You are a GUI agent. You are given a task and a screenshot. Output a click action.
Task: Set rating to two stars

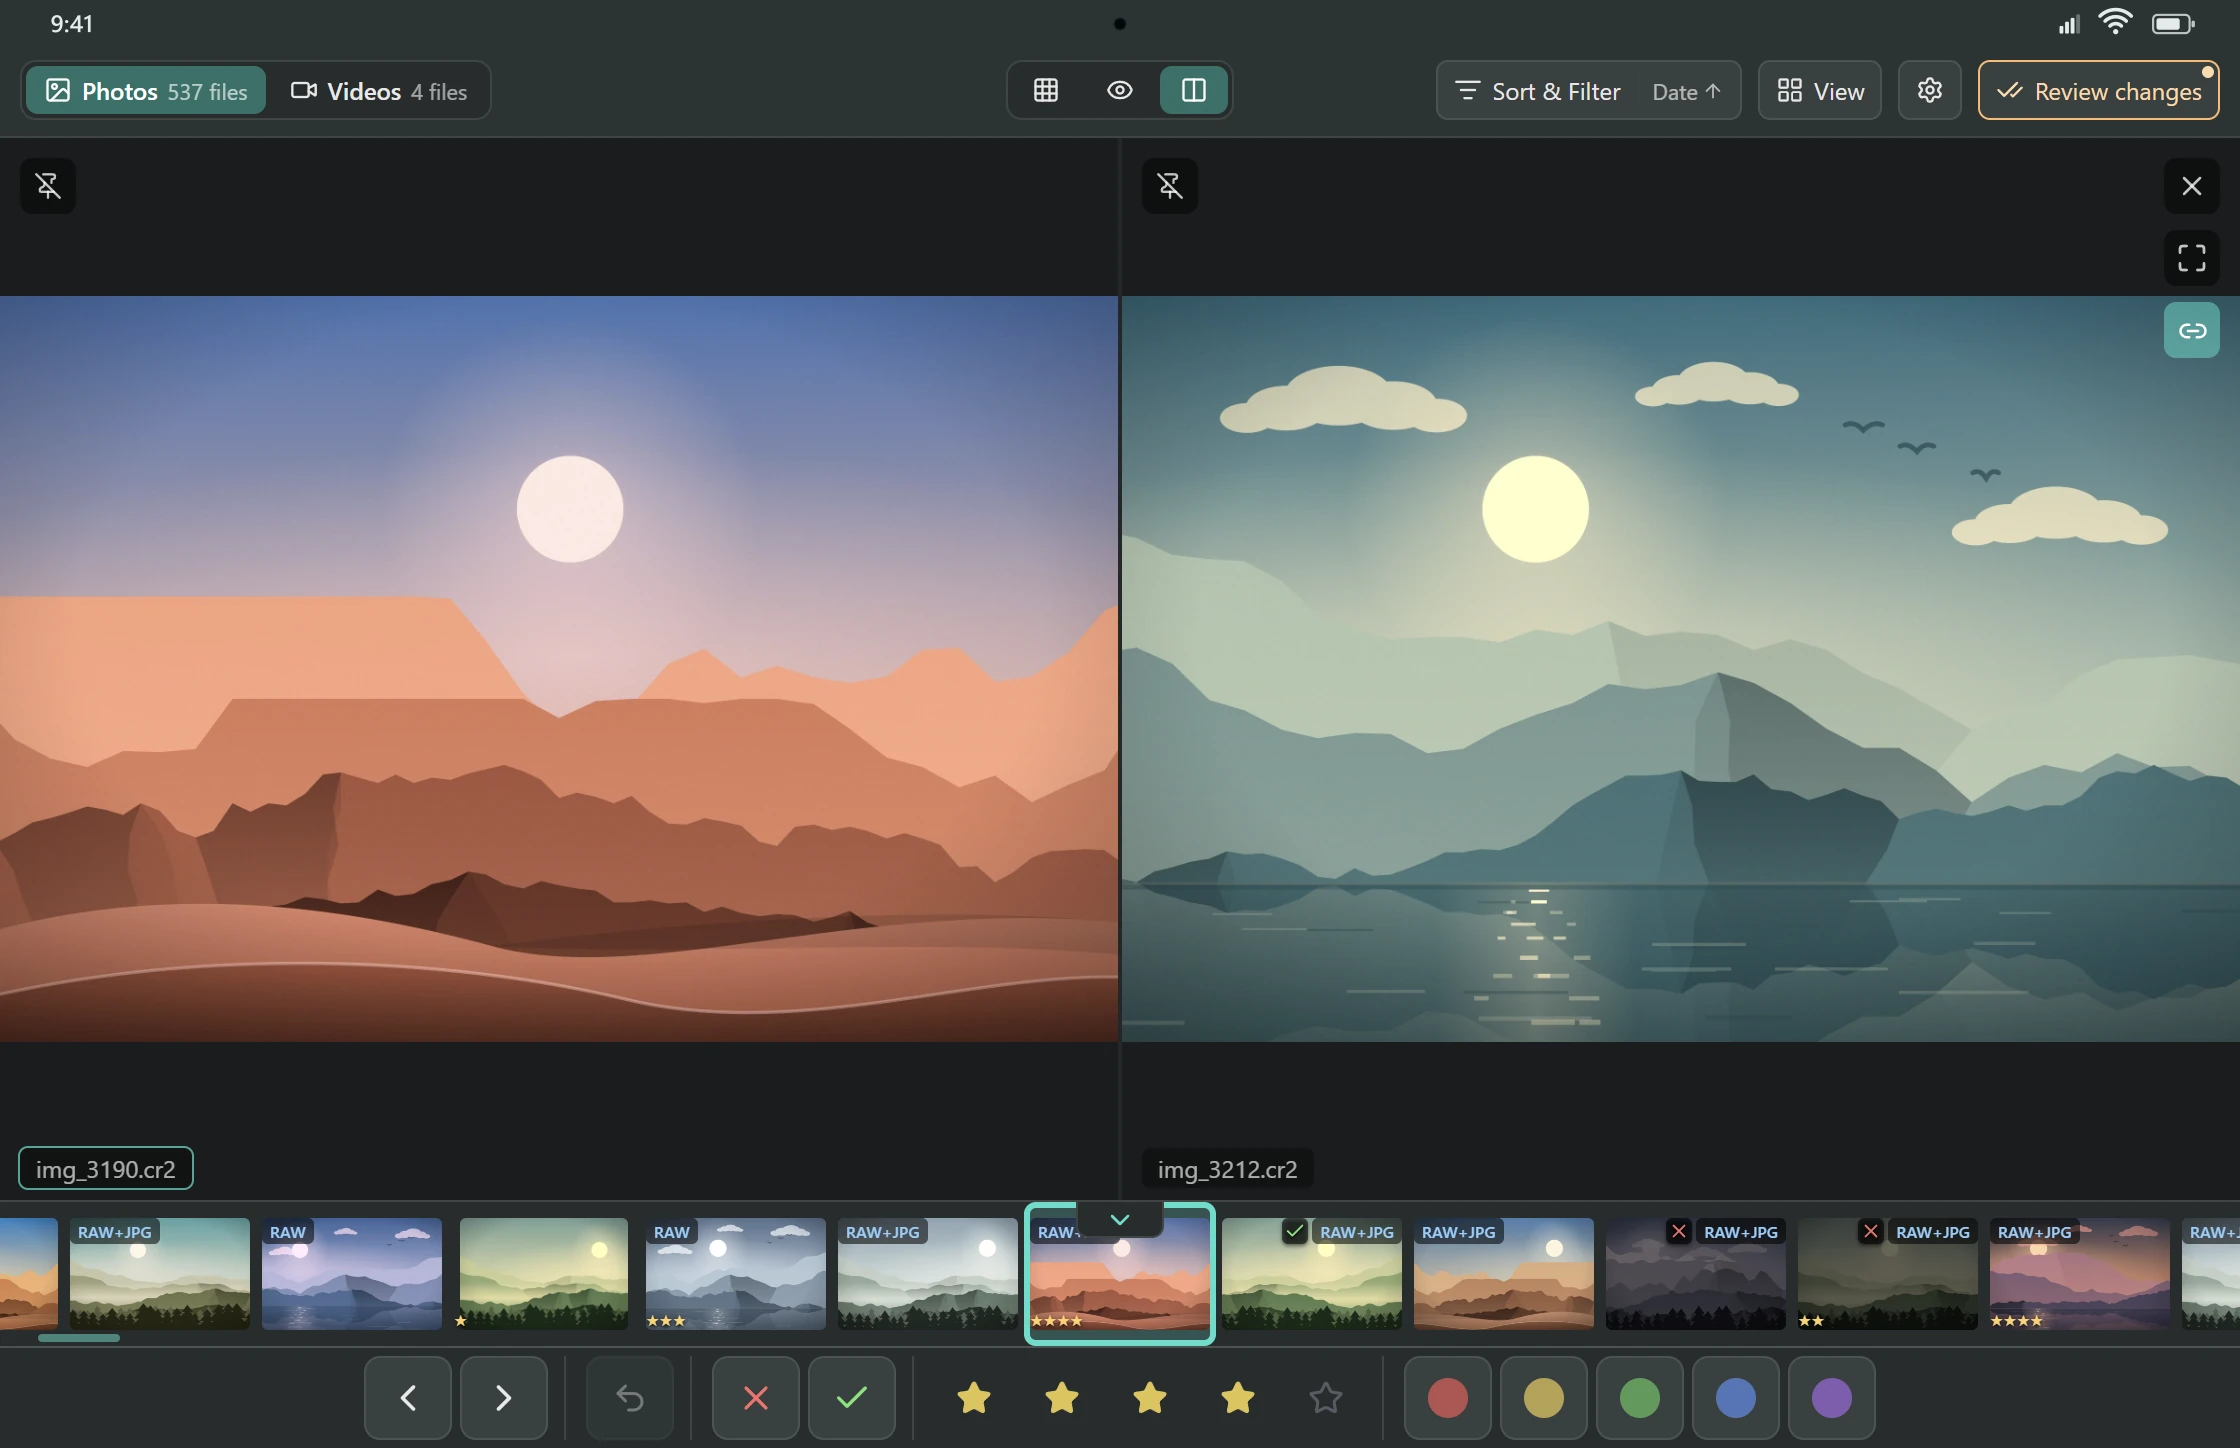[1062, 1398]
